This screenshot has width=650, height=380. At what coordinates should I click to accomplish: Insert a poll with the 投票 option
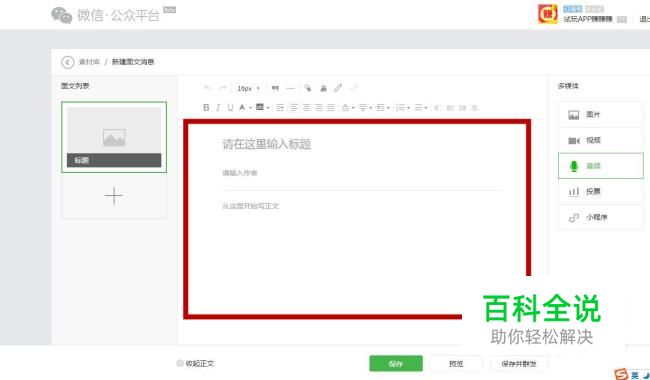tap(601, 191)
